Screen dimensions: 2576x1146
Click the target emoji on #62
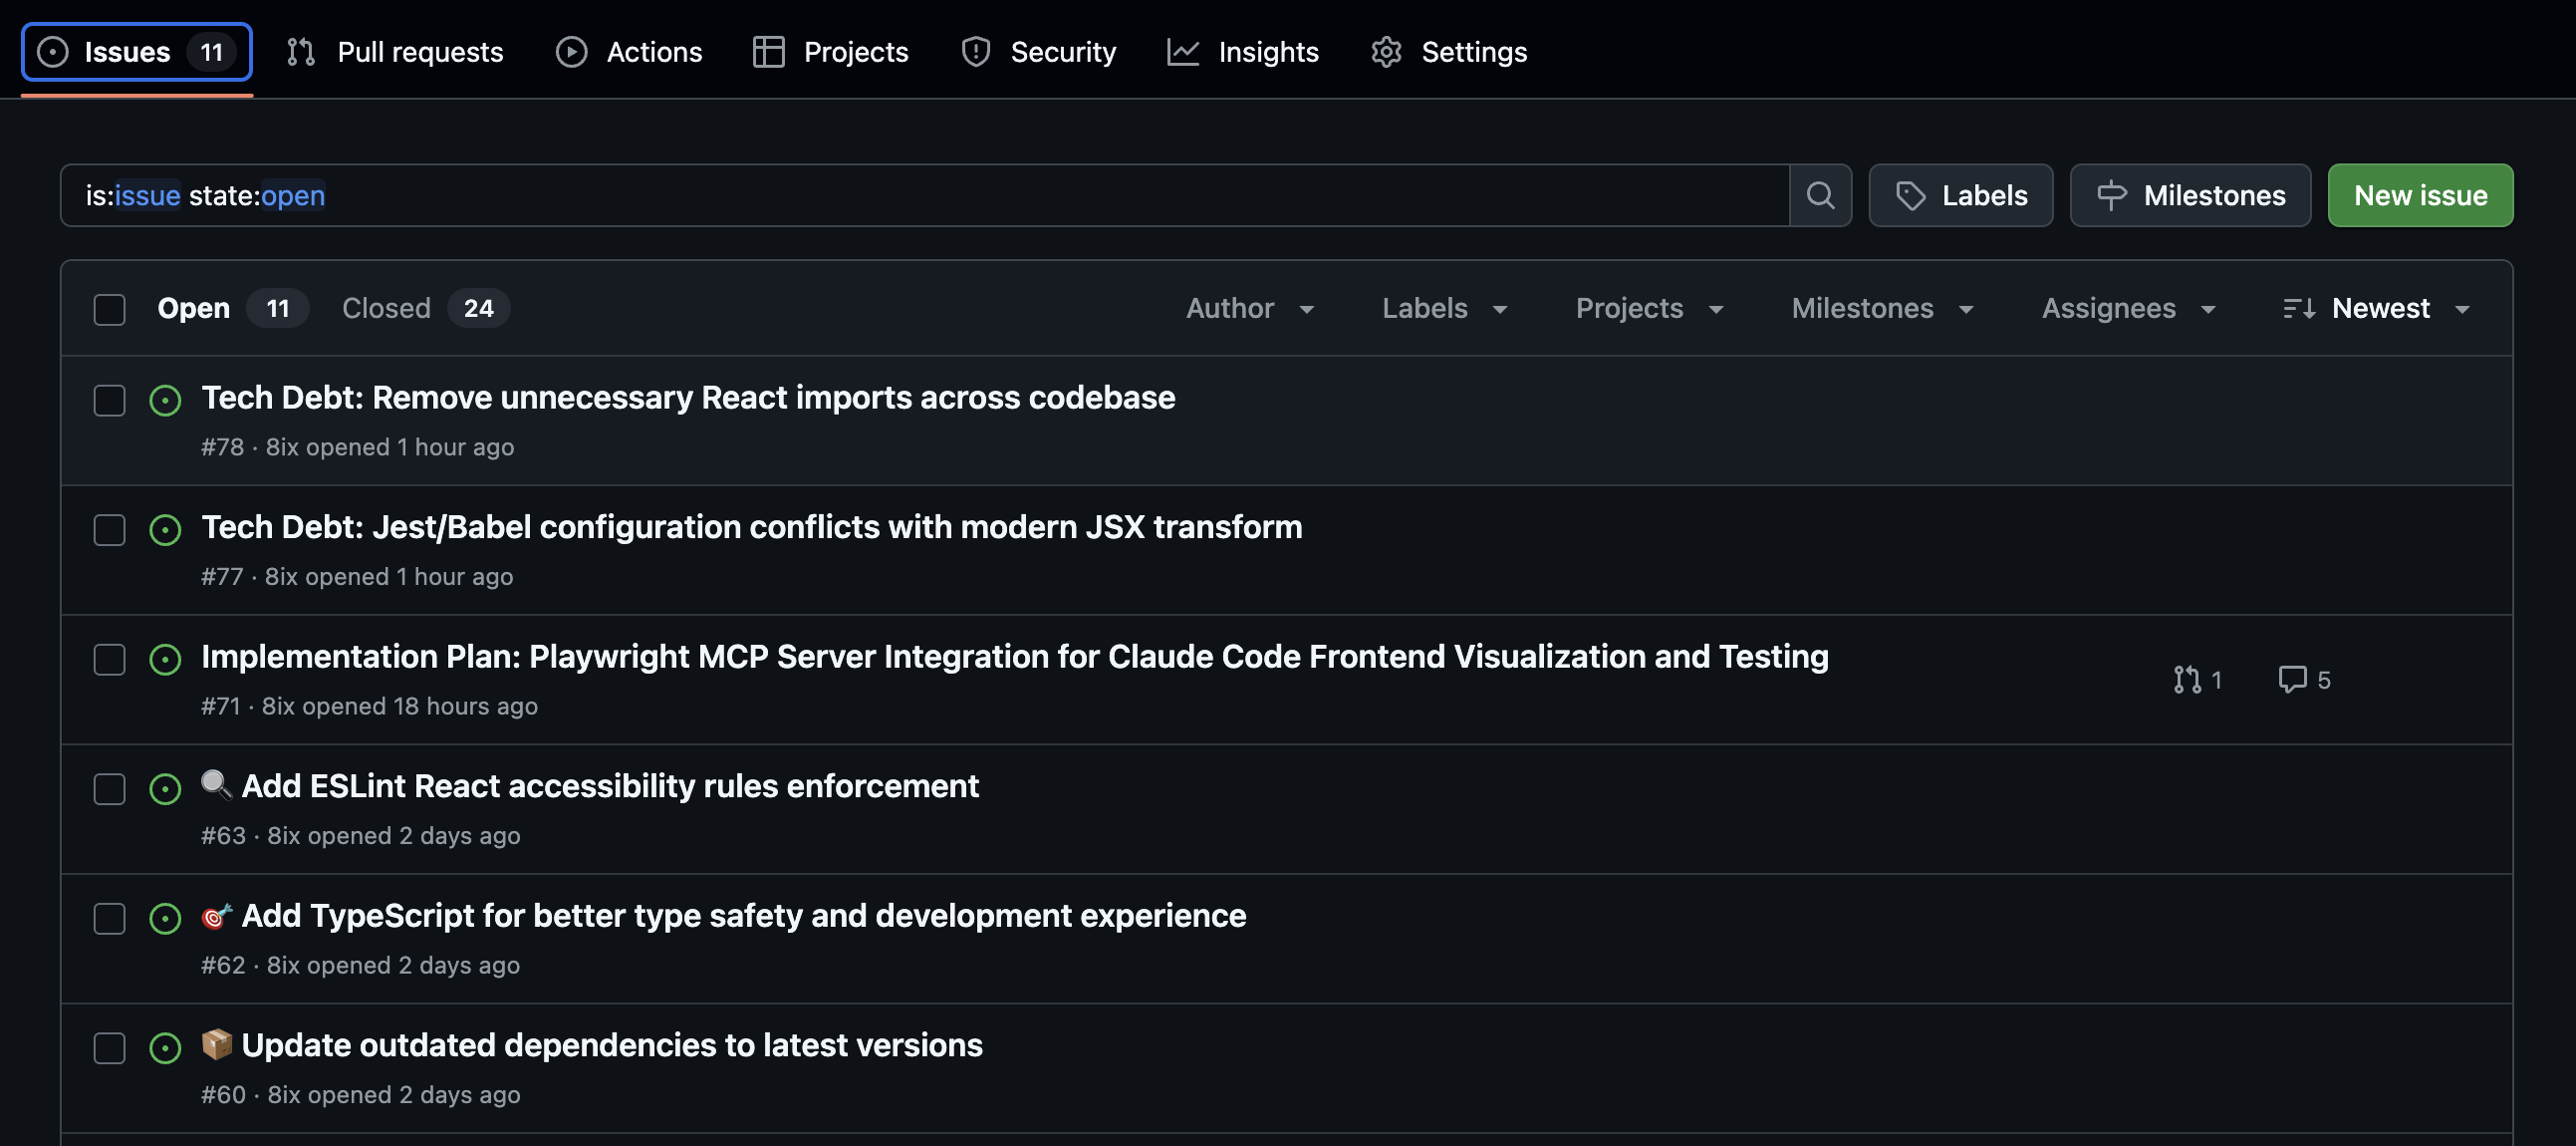[217, 915]
